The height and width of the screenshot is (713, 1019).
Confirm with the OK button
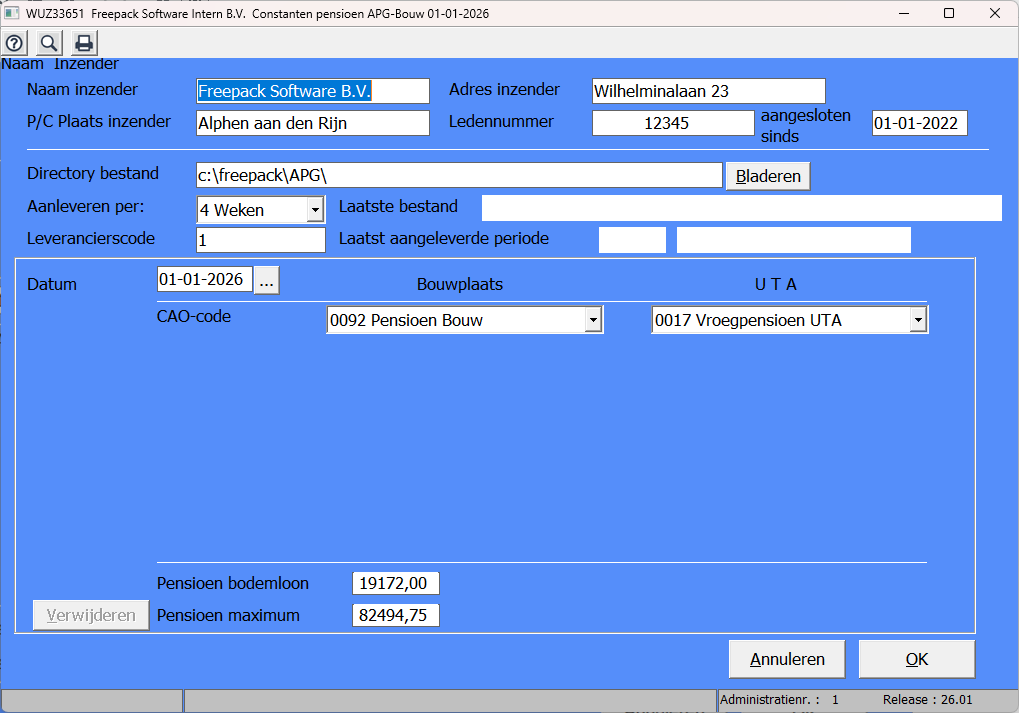point(916,659)
